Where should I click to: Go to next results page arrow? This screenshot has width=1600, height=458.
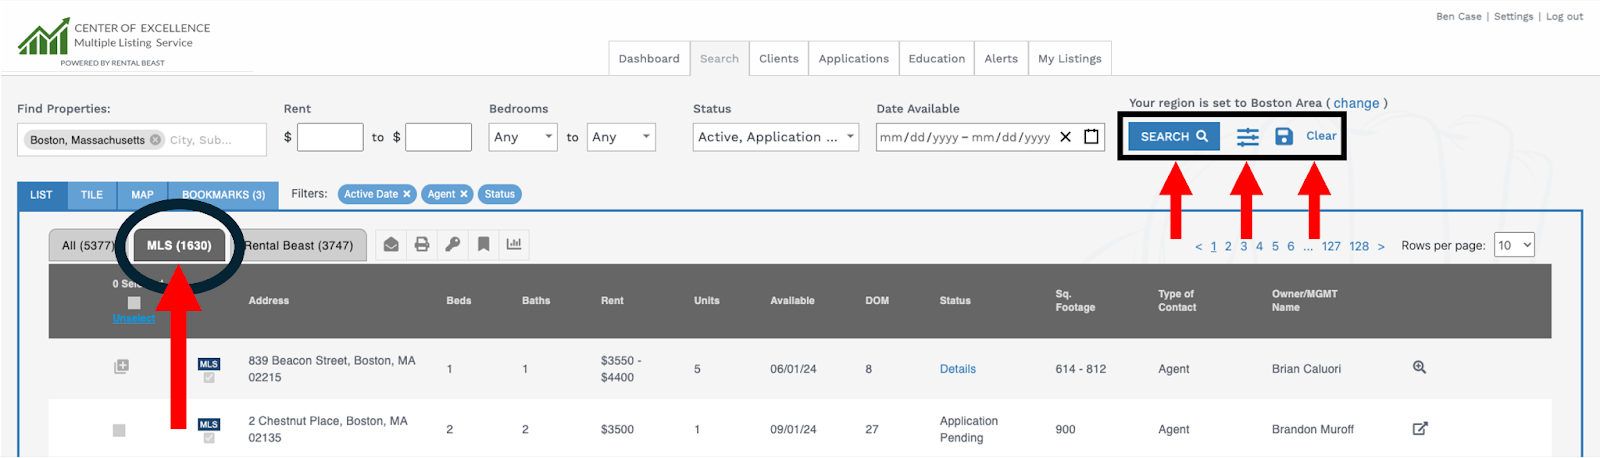click(x=1381, y=246)
